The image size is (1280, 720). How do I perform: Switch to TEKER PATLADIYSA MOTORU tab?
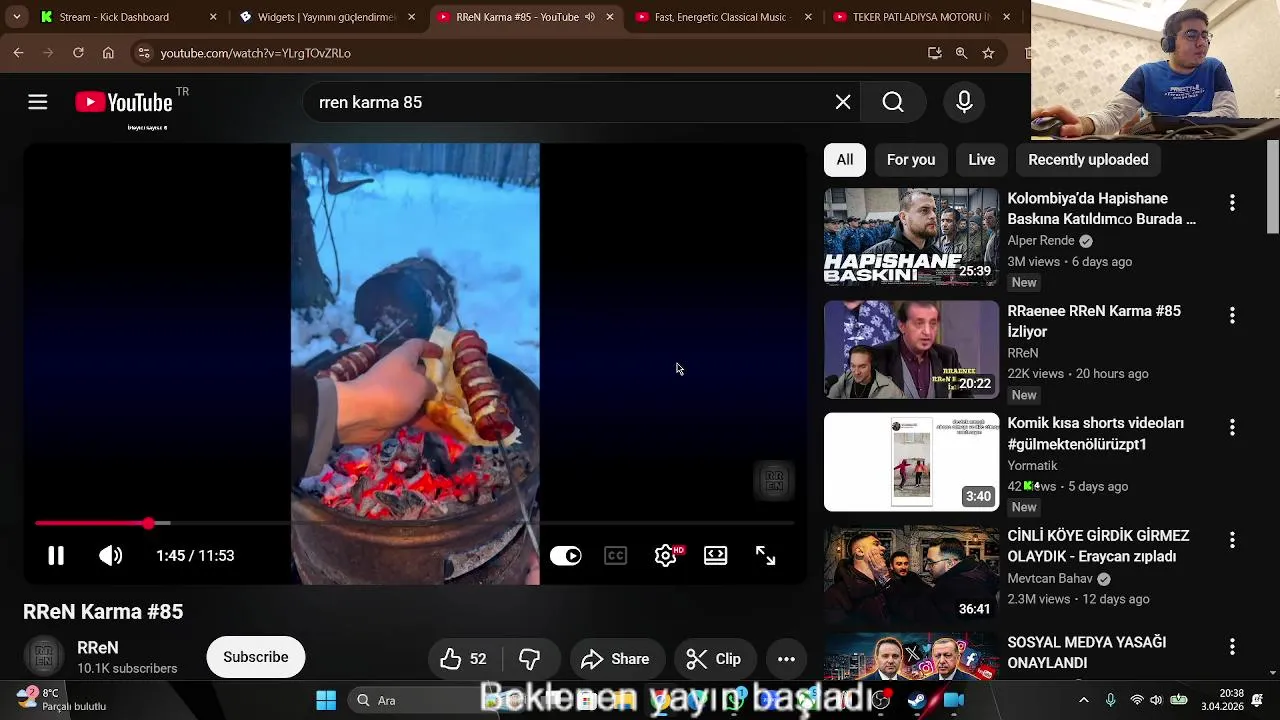(x=921, y=17)
